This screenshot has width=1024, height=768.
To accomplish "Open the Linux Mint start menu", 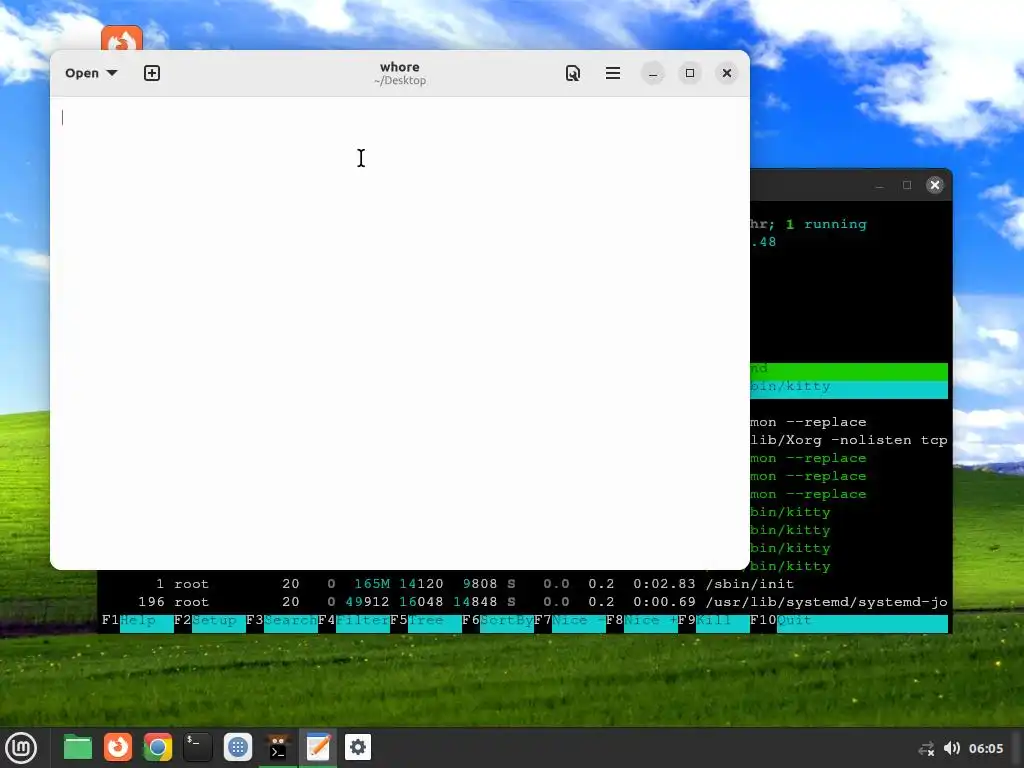I will click(x=21, y=748).
